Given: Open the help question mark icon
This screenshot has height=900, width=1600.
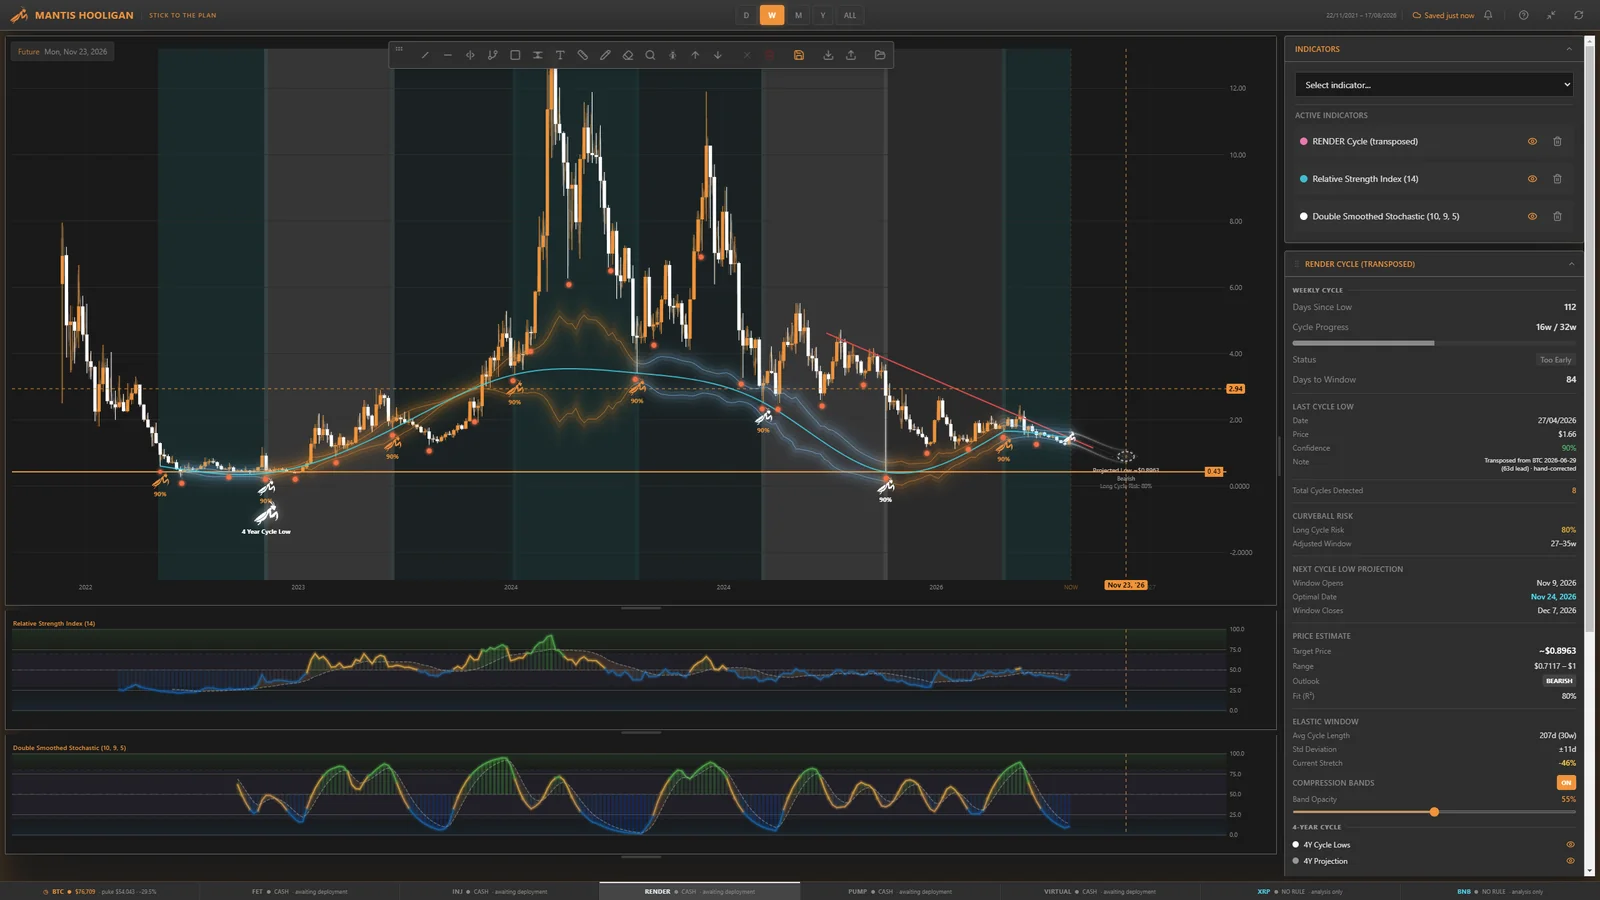Looking at the screenshot, I should 1523,15.
